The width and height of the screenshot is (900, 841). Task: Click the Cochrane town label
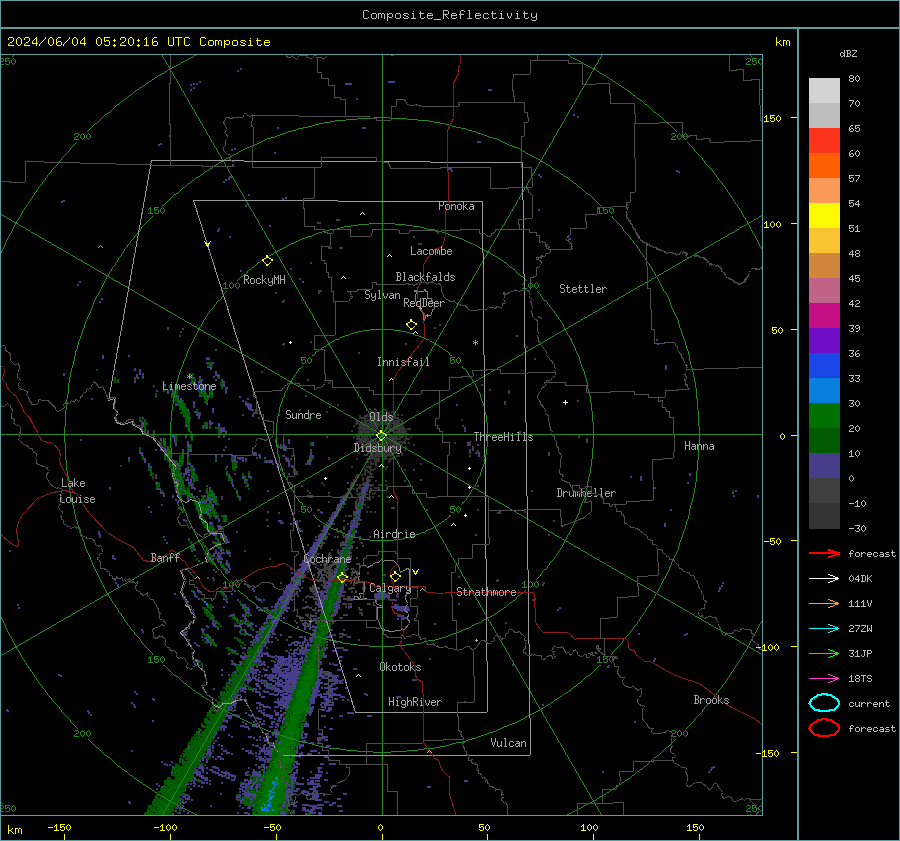click(x=327, y=559)
